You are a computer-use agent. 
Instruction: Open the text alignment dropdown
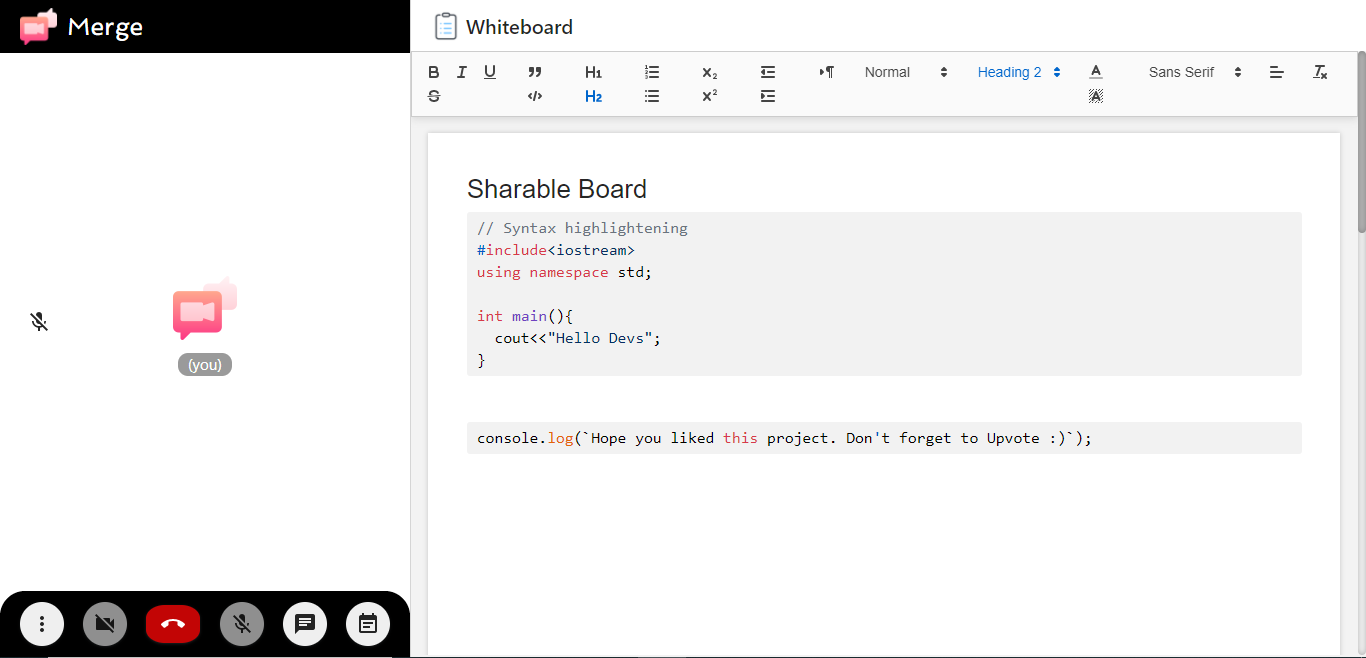pyautogui.click(x=1277, y=72)
